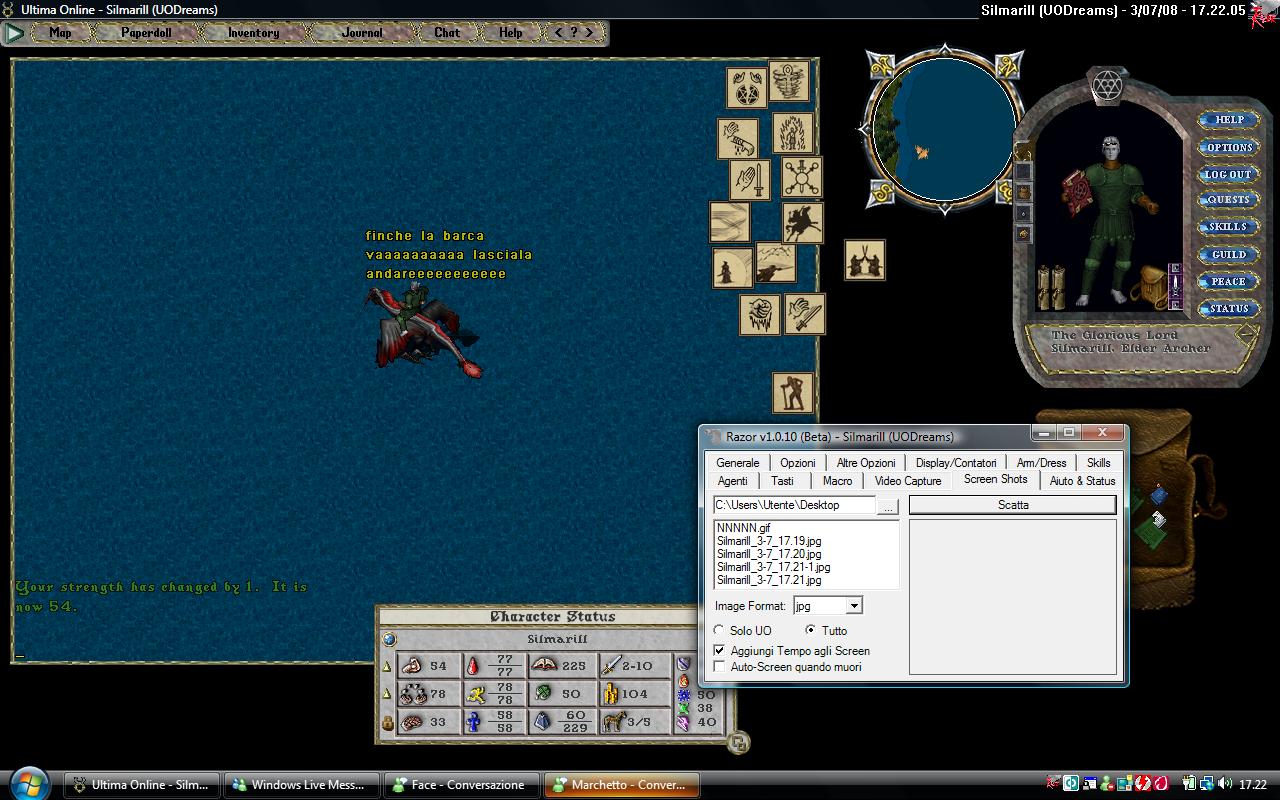Open the Journal menu
Screen dimensions: 1280x800
pyautogui.click(x=361, y=33)
